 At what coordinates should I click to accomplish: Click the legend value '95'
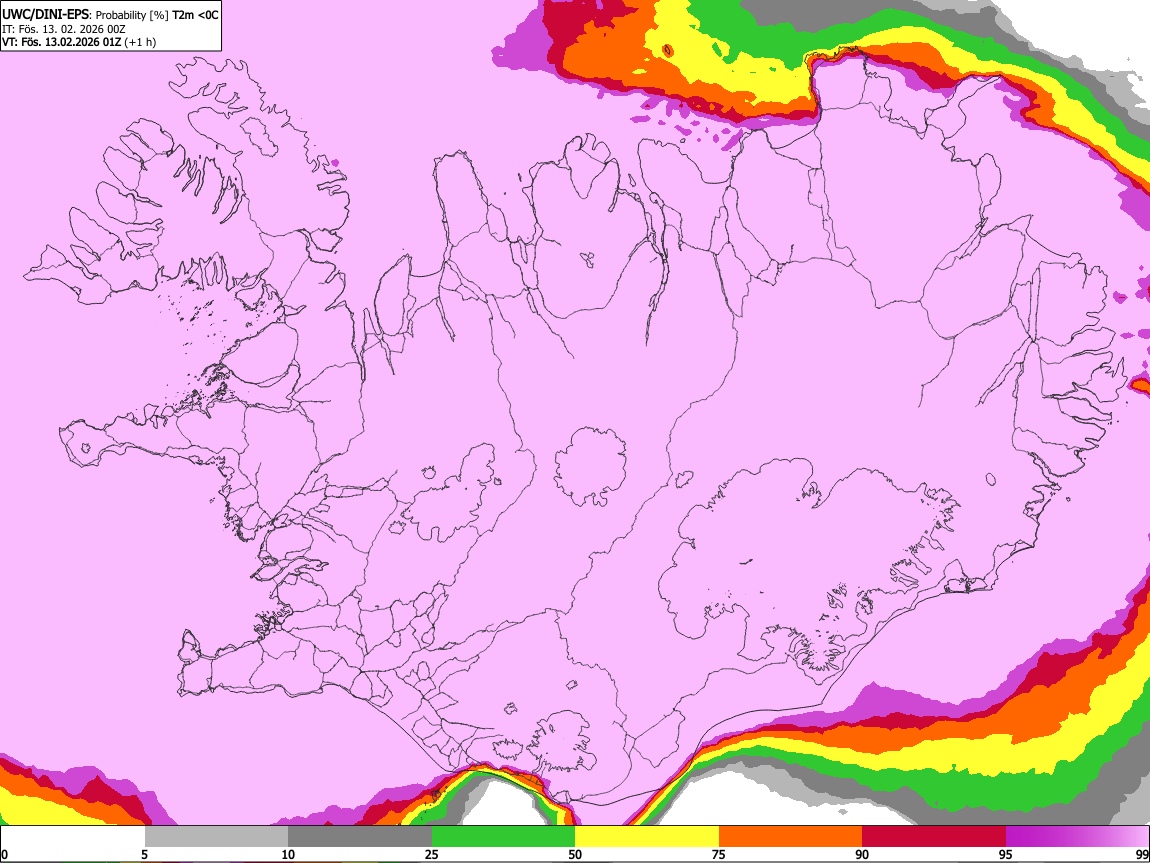click(1006, 854)
